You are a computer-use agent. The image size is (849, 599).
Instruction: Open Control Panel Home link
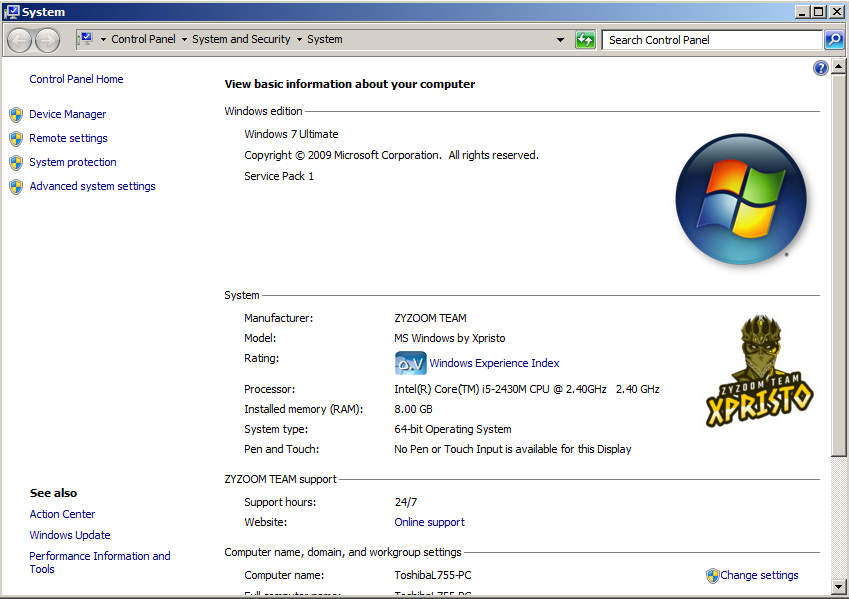(x=76, y=79)
